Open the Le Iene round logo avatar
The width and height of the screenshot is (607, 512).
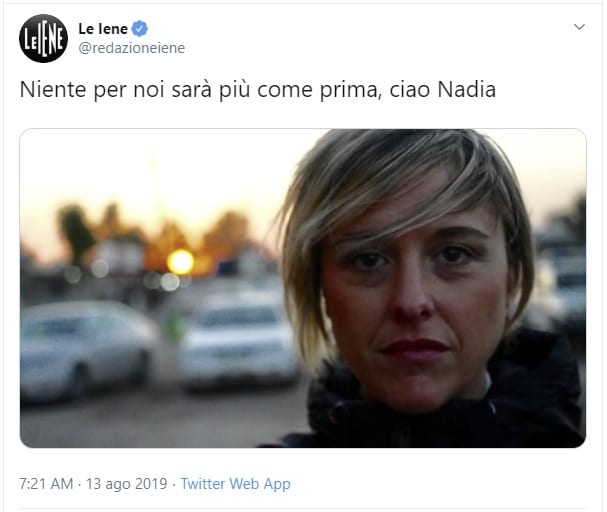(x=43, y=38)
